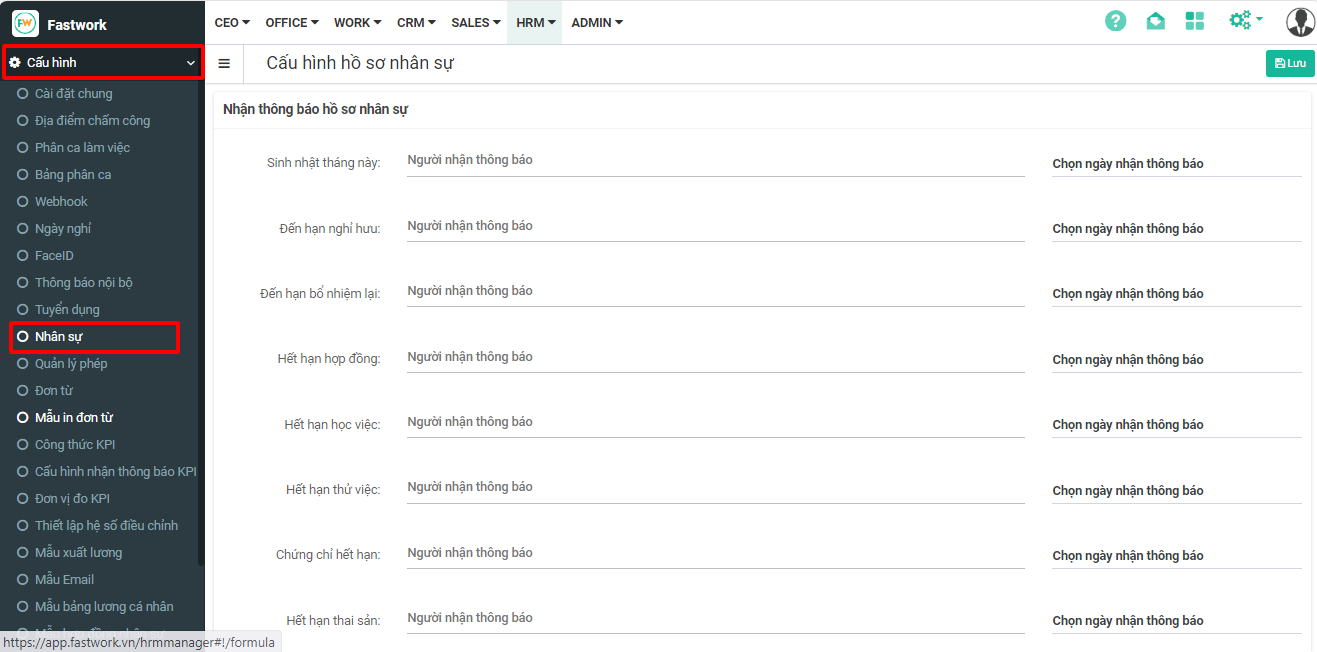Open Công thức KPI page
The width and height of the screenshot is (1317, 652).
tap(75, 445)
